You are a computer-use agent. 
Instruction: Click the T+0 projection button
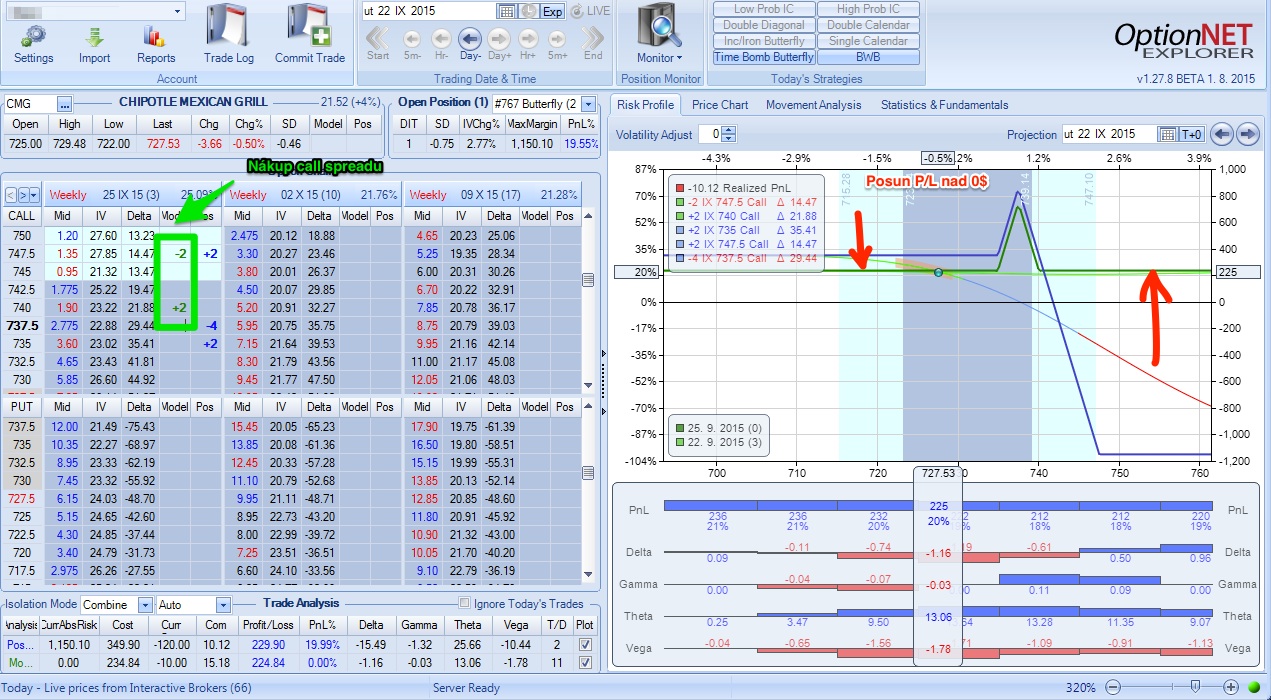coord(1192,134)
